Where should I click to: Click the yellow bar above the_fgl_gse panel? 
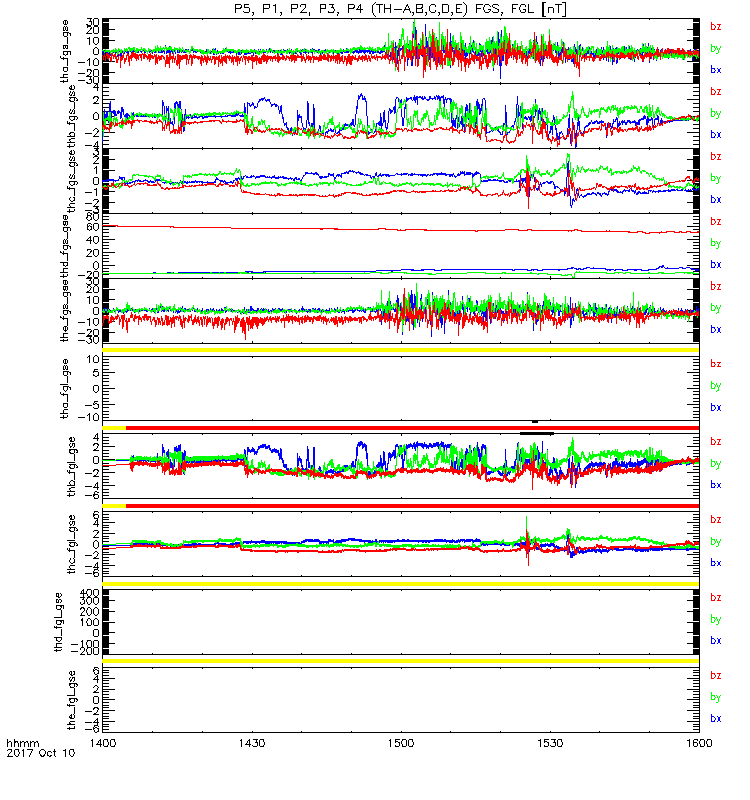coord(401,661)
